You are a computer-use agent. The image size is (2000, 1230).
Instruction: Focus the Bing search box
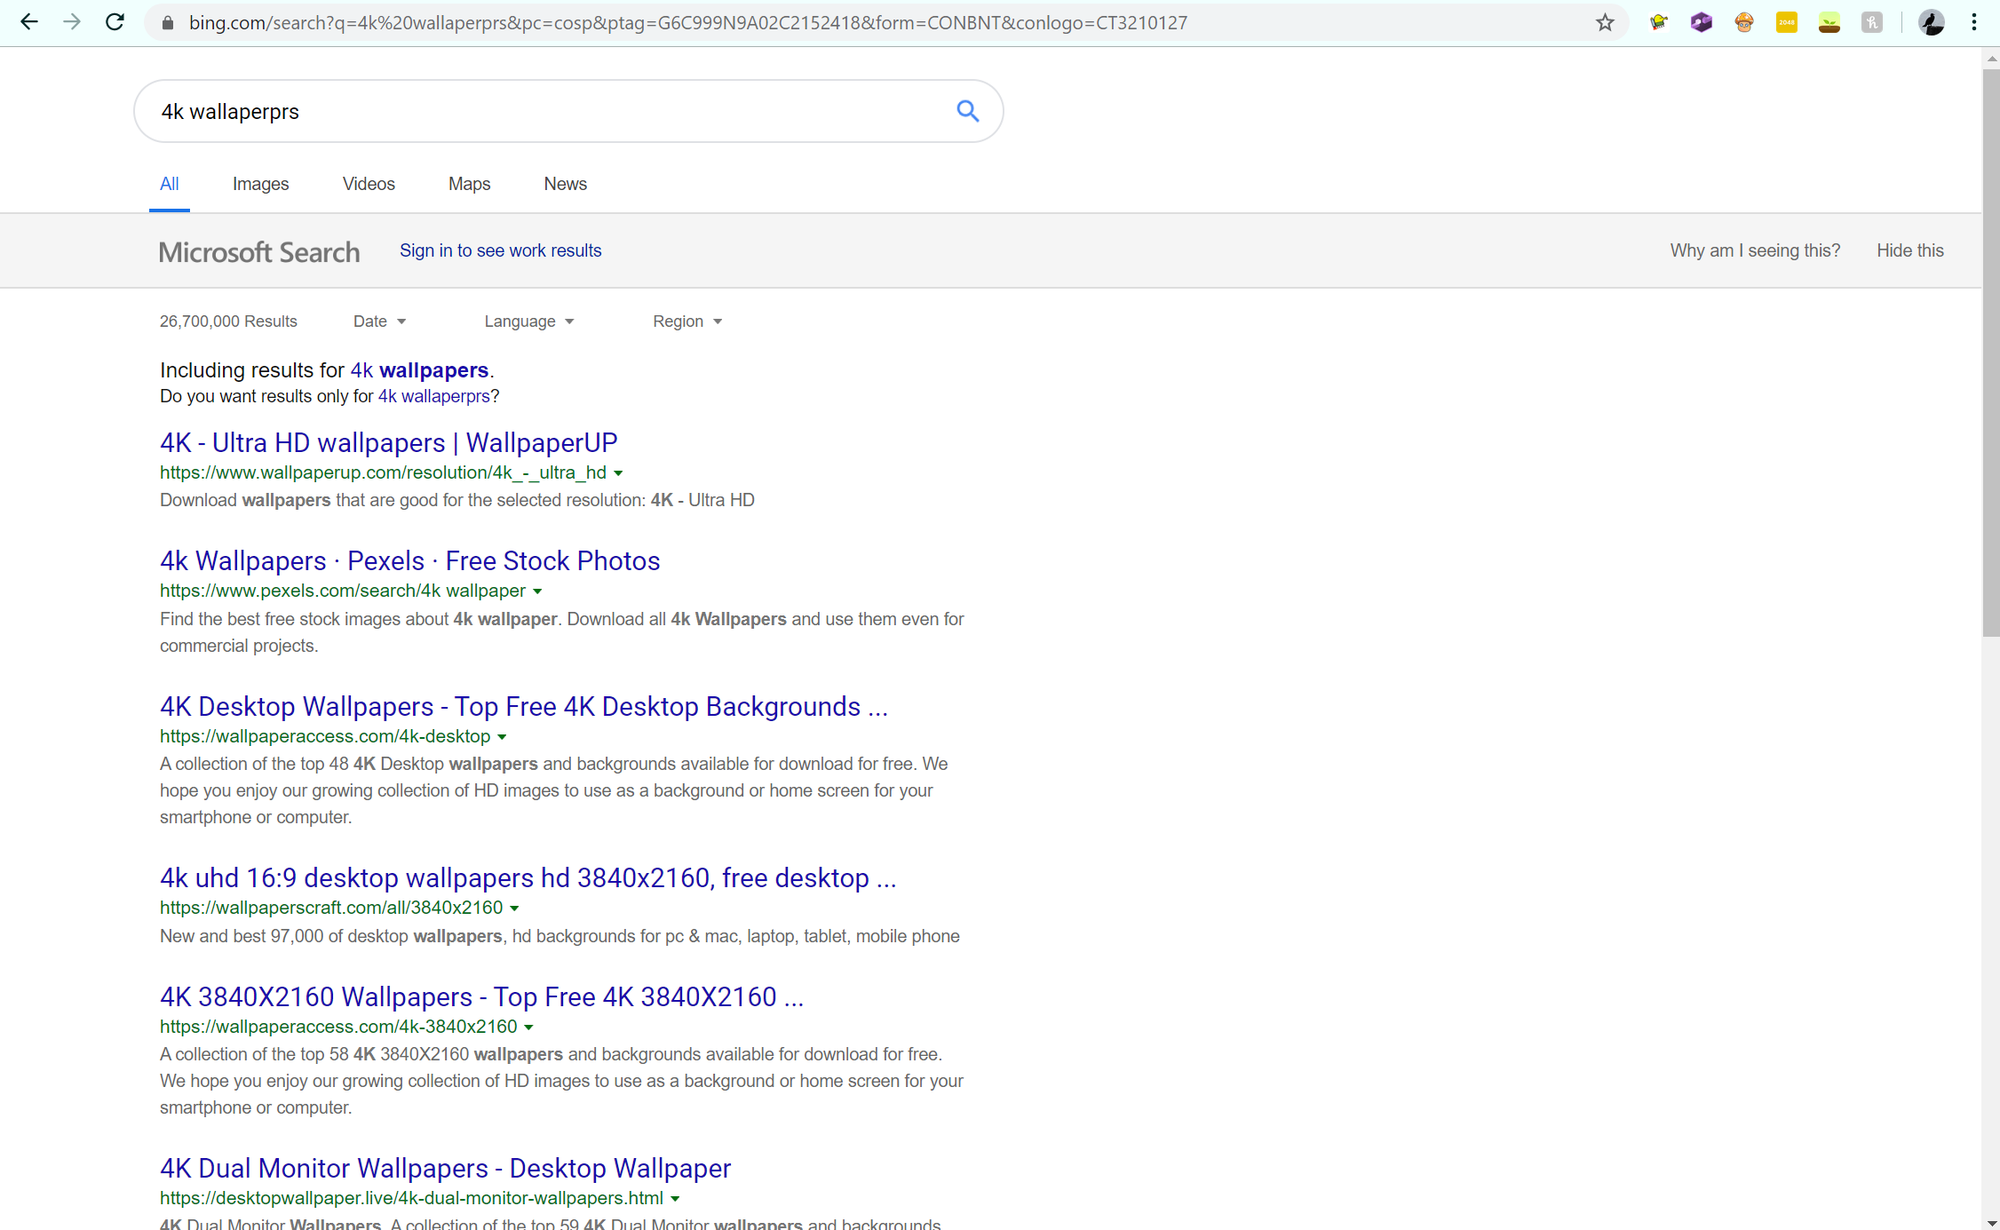click(568, 111)
